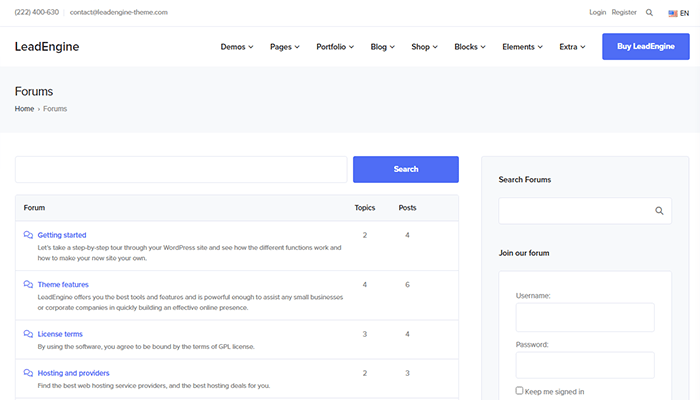Viewport: 700px width, 400px height.
Task: Focus the main forum search input field
Action: pyautogui.click(x=181, y=169)
